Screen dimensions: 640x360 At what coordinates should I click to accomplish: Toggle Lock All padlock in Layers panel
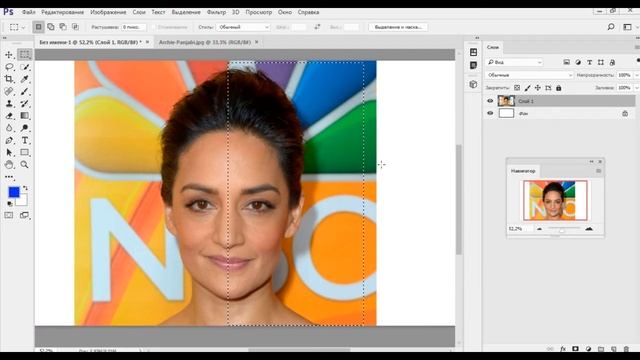pyautogui.click(x=559, y=88)
